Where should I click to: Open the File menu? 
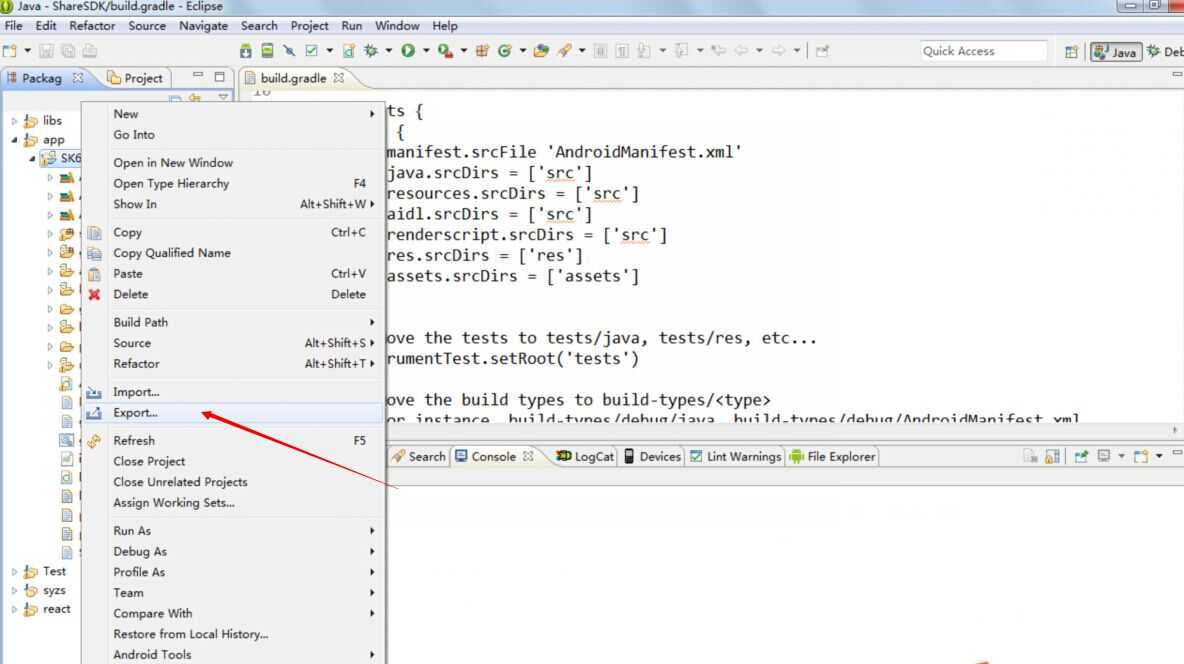(x=14, y=26)
